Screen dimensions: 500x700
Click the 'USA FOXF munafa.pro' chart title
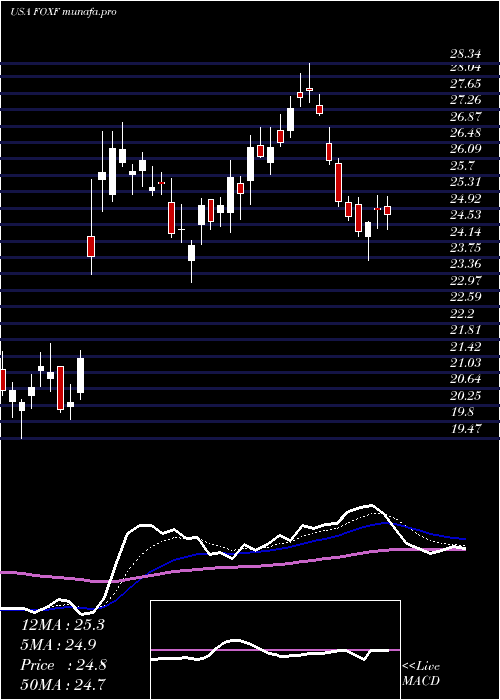pos(63,12)
